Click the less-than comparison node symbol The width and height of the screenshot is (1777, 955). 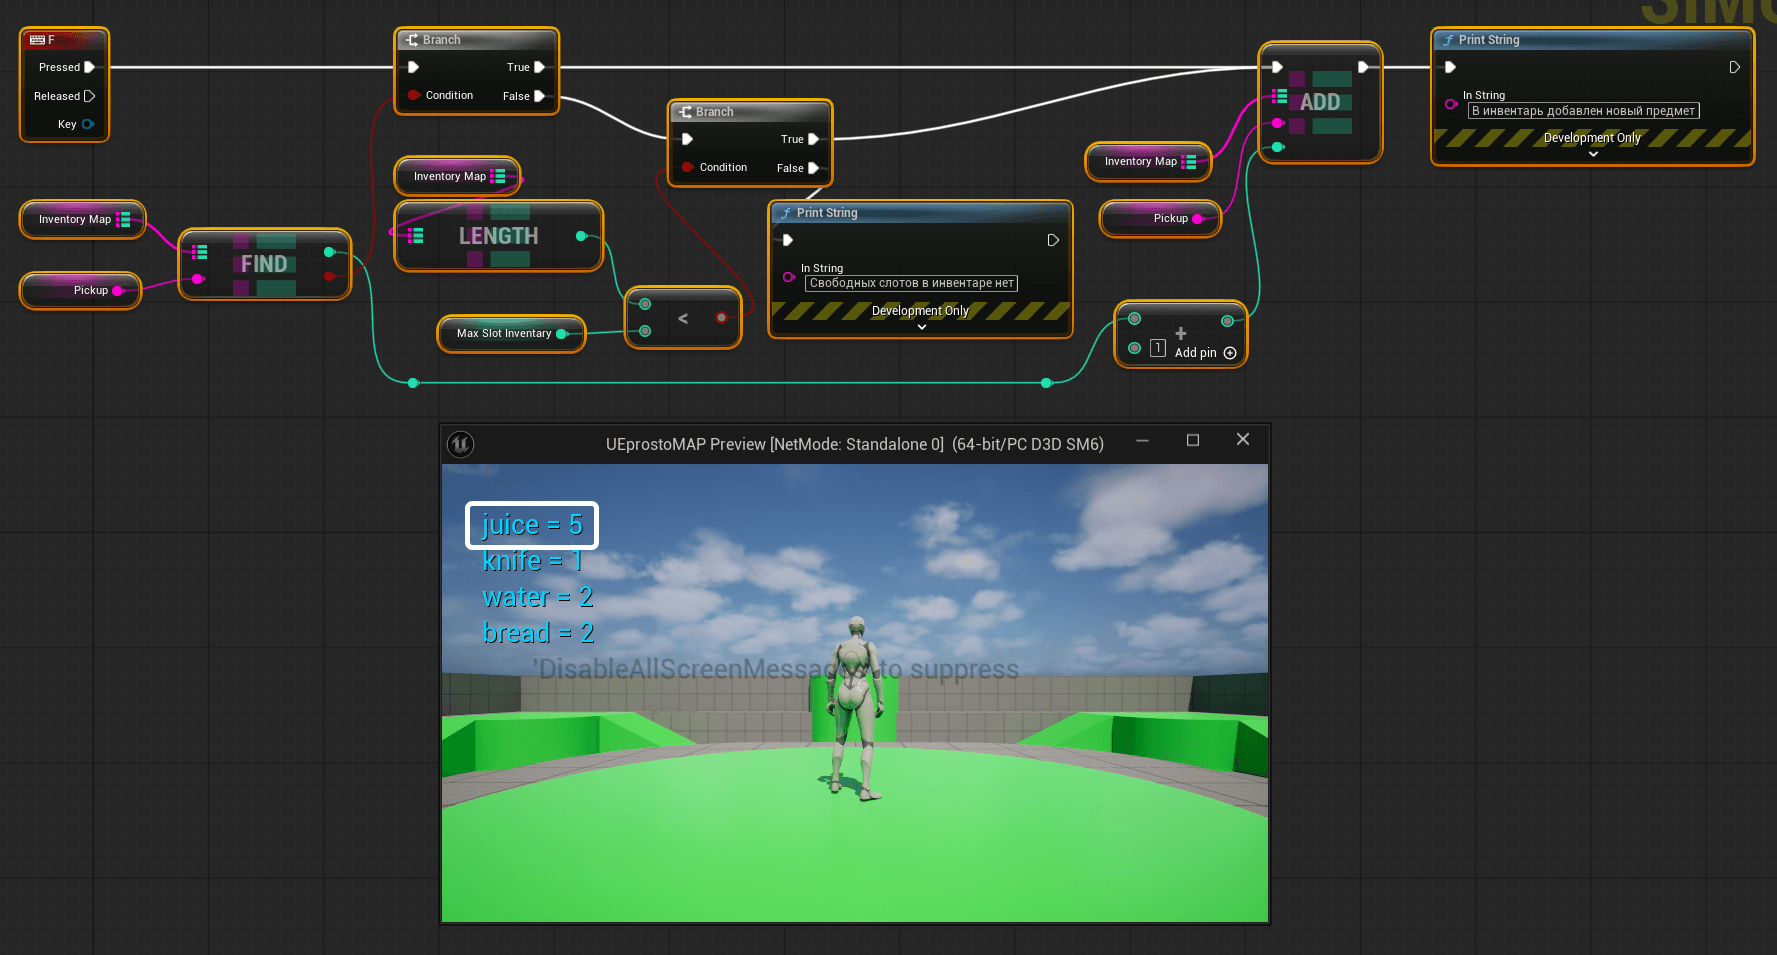click(683, 319)
